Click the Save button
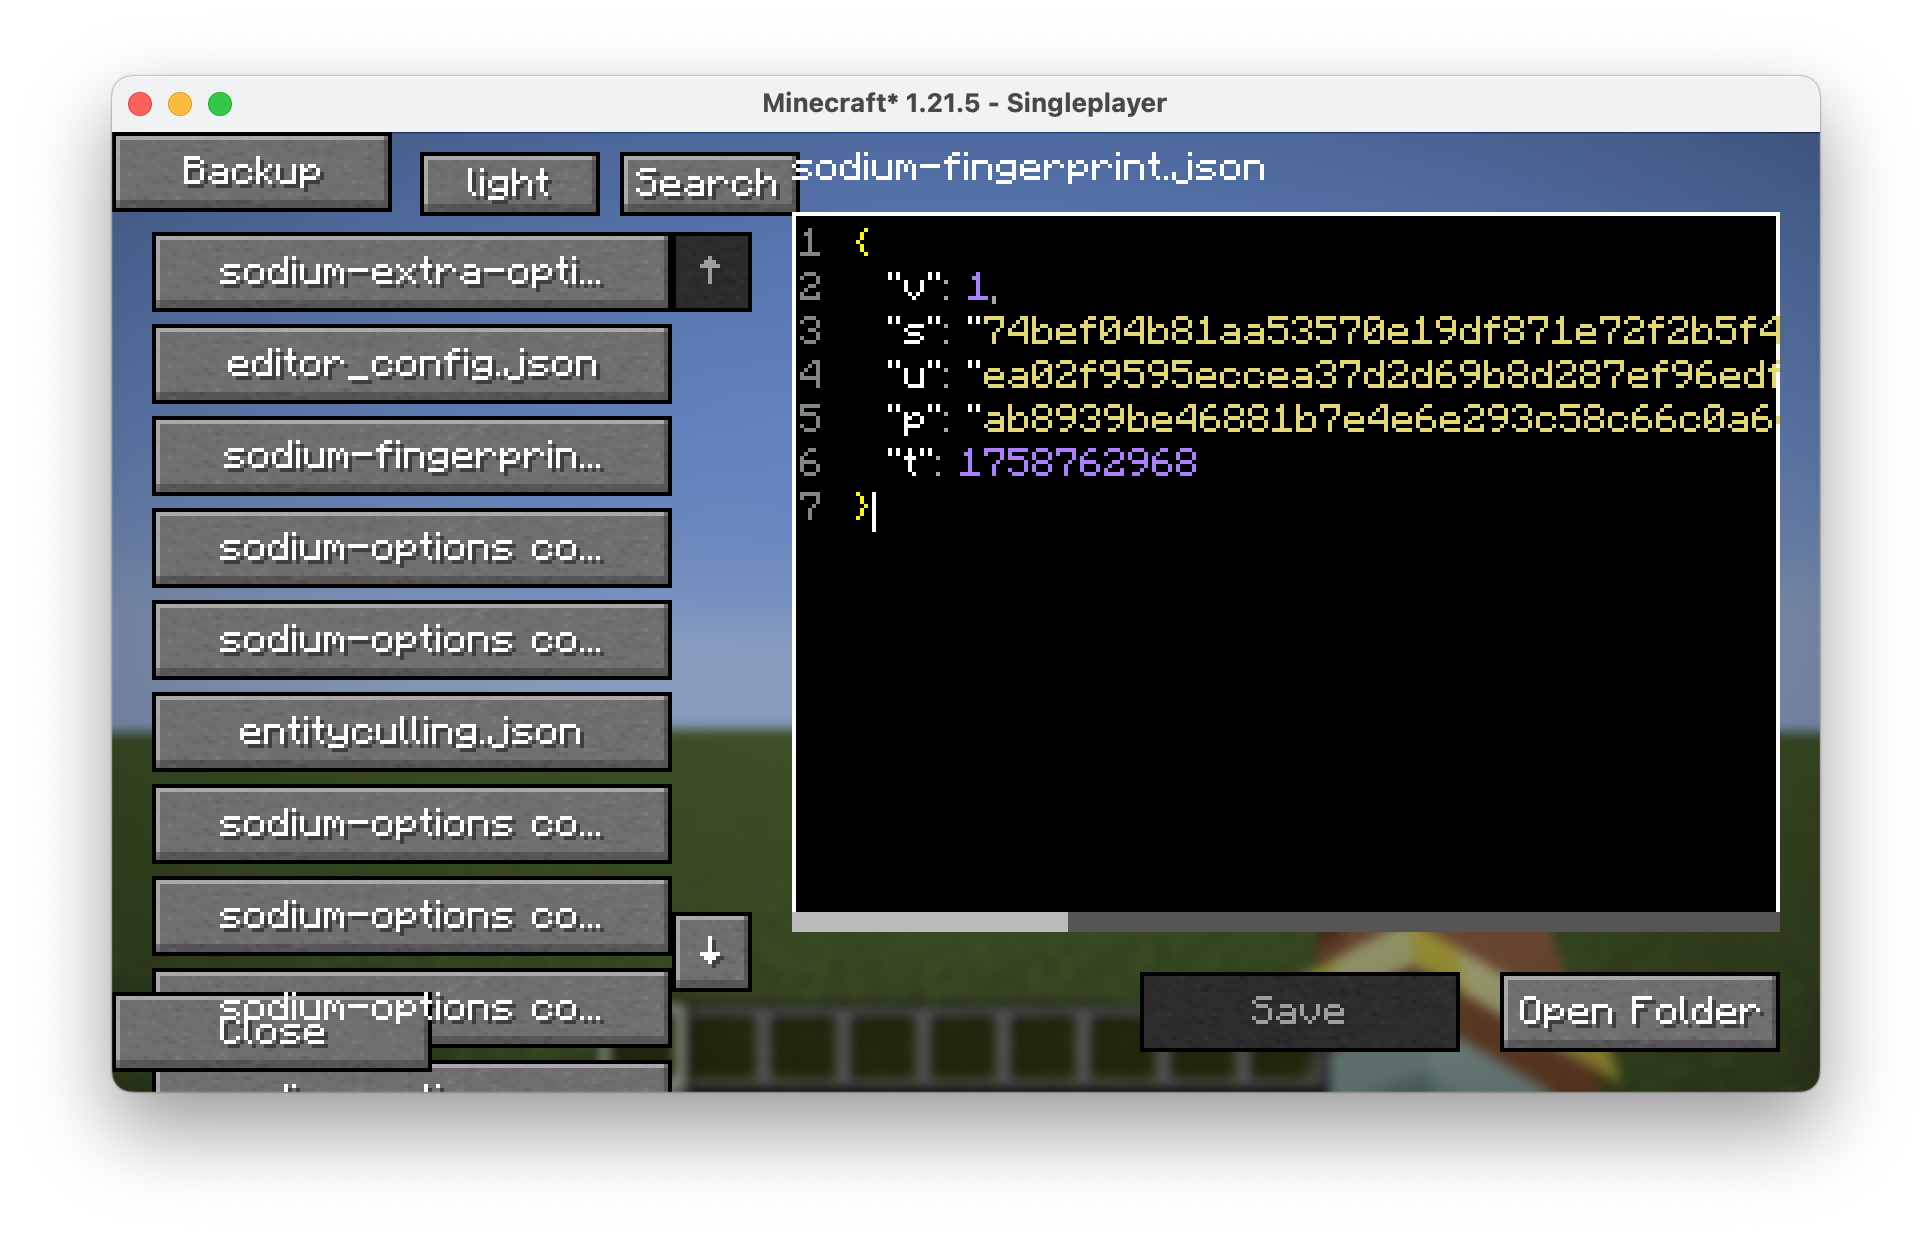This screenshot has height=1240, width=1932. coord(1299,1011)
